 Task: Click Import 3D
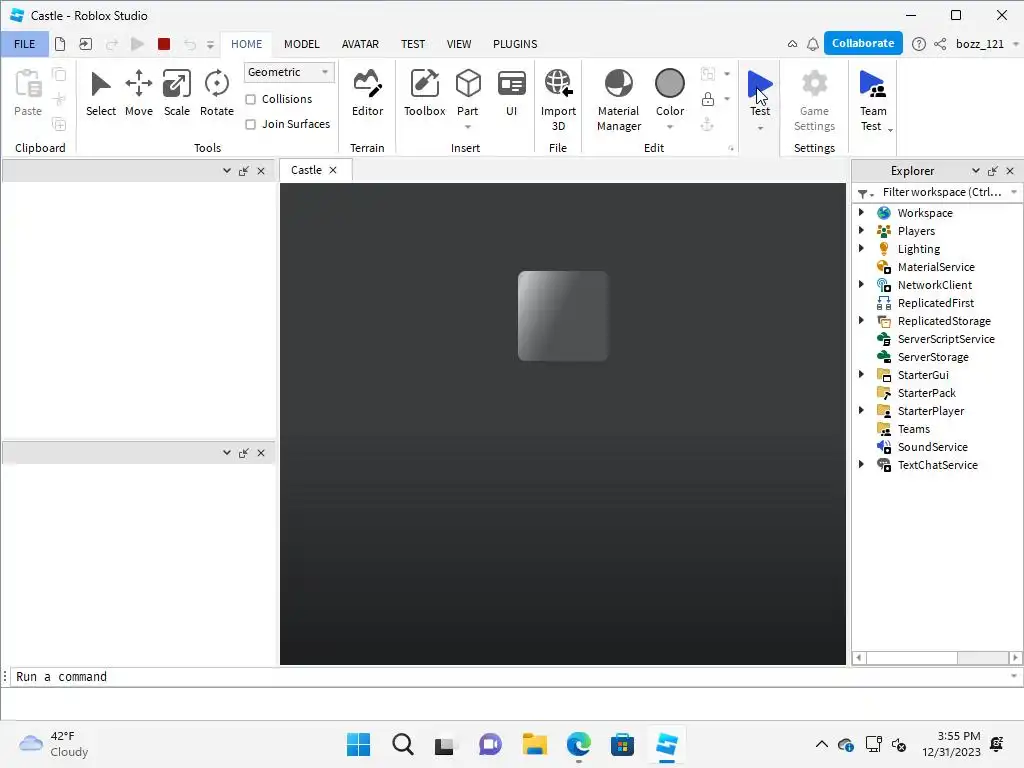pos(558,100)
